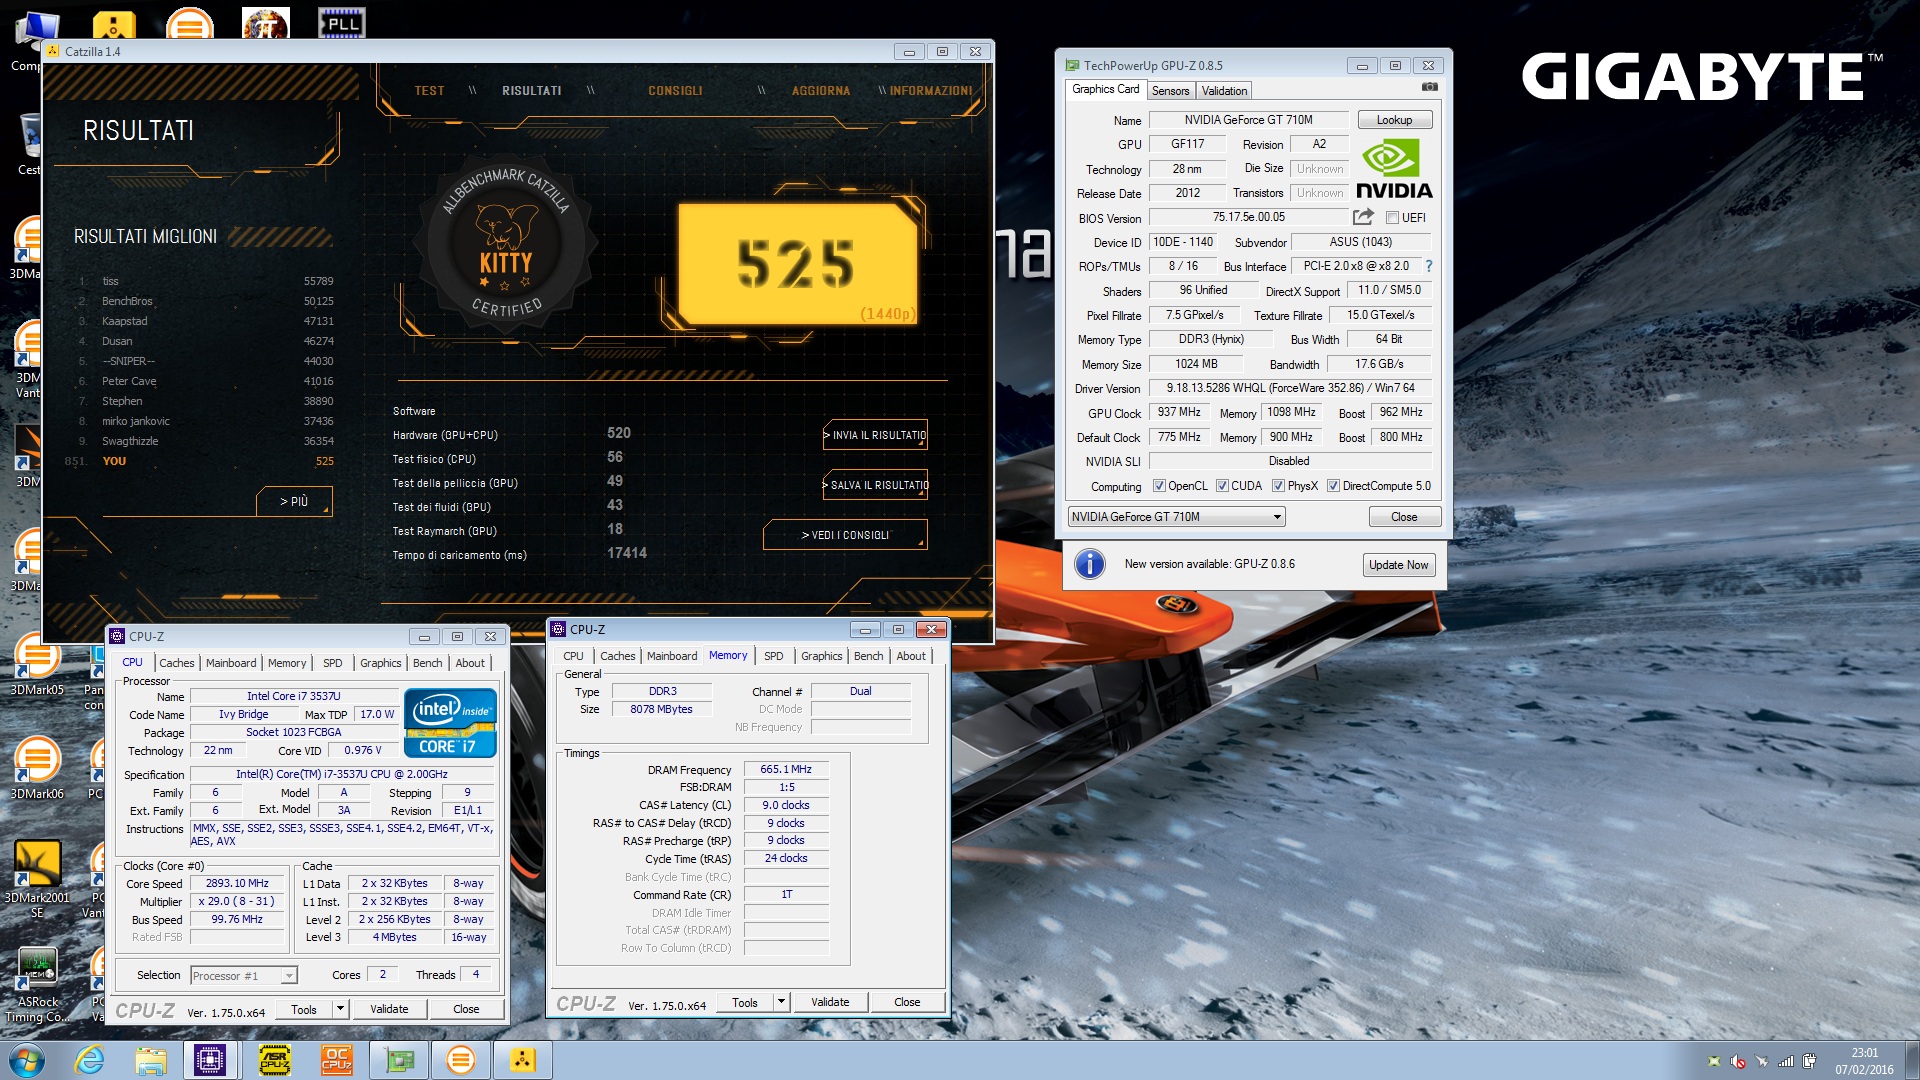
Task: Open the Mainboard tab in left CPU-Z
Action: point(231,663)
